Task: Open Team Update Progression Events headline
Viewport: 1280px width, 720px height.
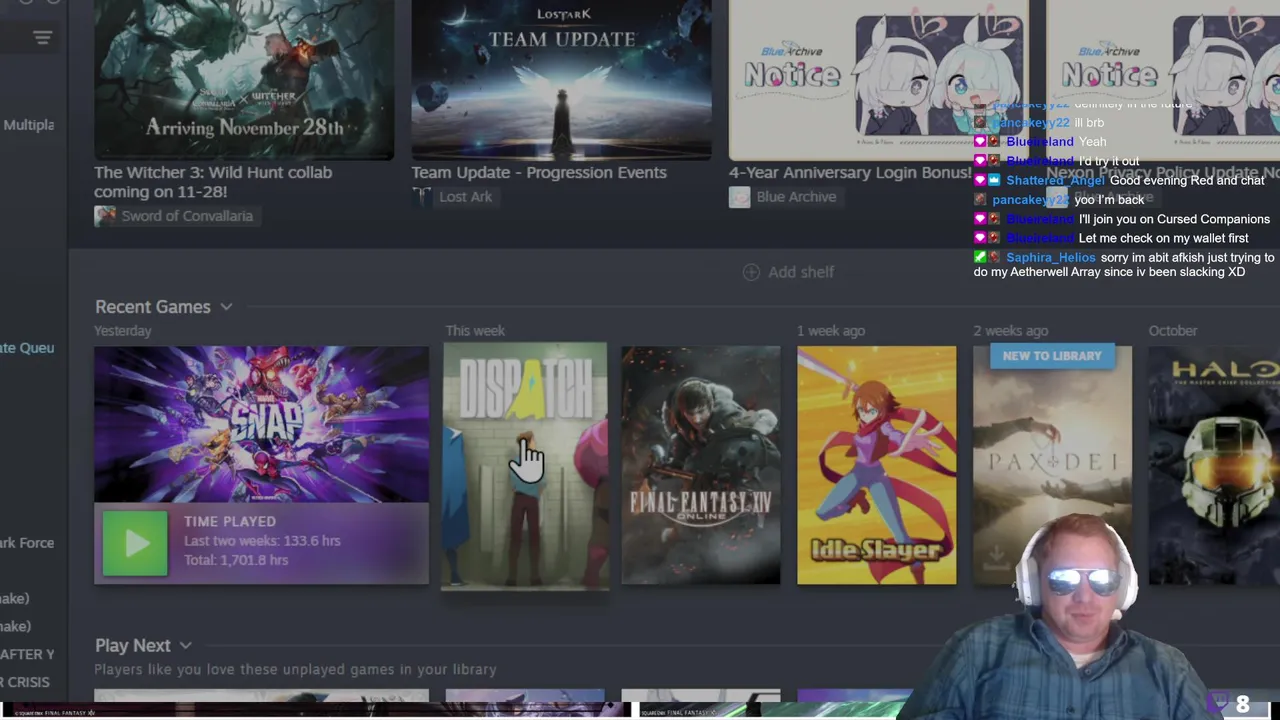Action: click(x=539, y=173)
